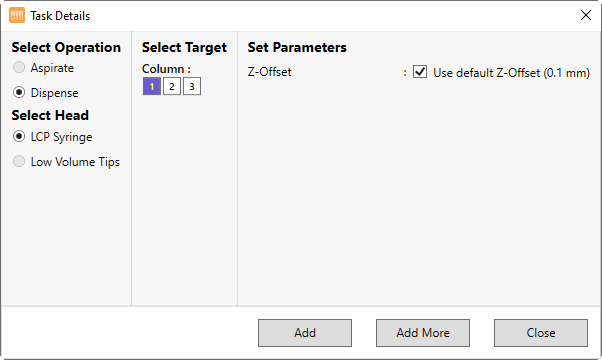The width and height of the screenshot is (602, 360).
Task: Click the Add button
Action: point(305,333)
